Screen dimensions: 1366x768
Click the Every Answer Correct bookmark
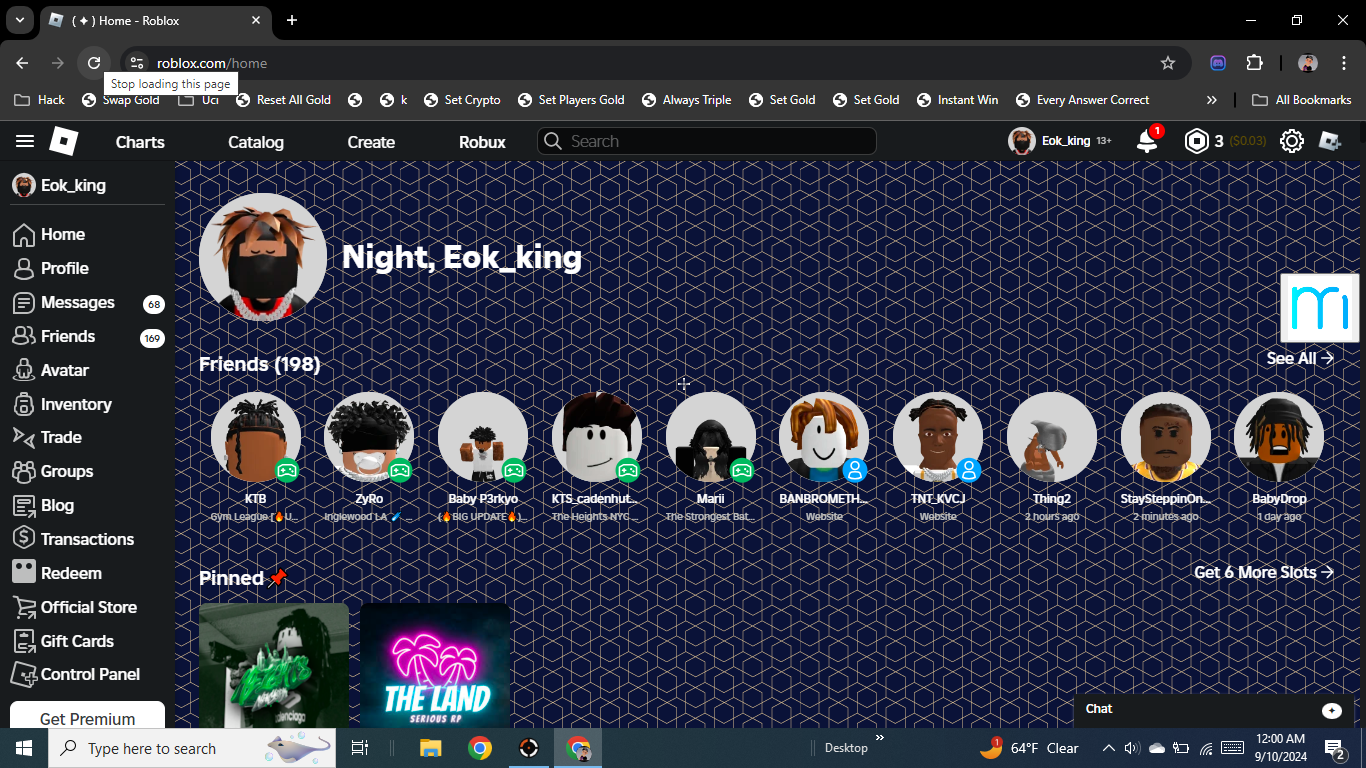click(1082, 100)
